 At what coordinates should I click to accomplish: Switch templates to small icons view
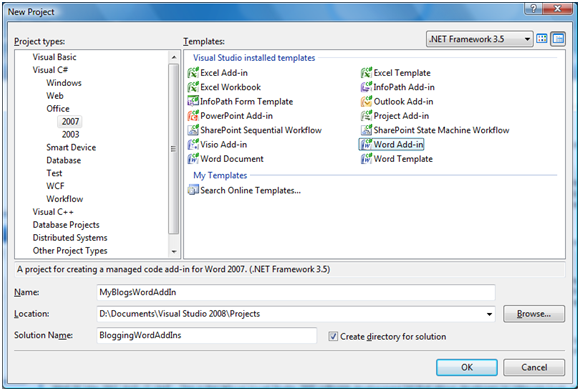pyautogui.click(x=558, y=38)
